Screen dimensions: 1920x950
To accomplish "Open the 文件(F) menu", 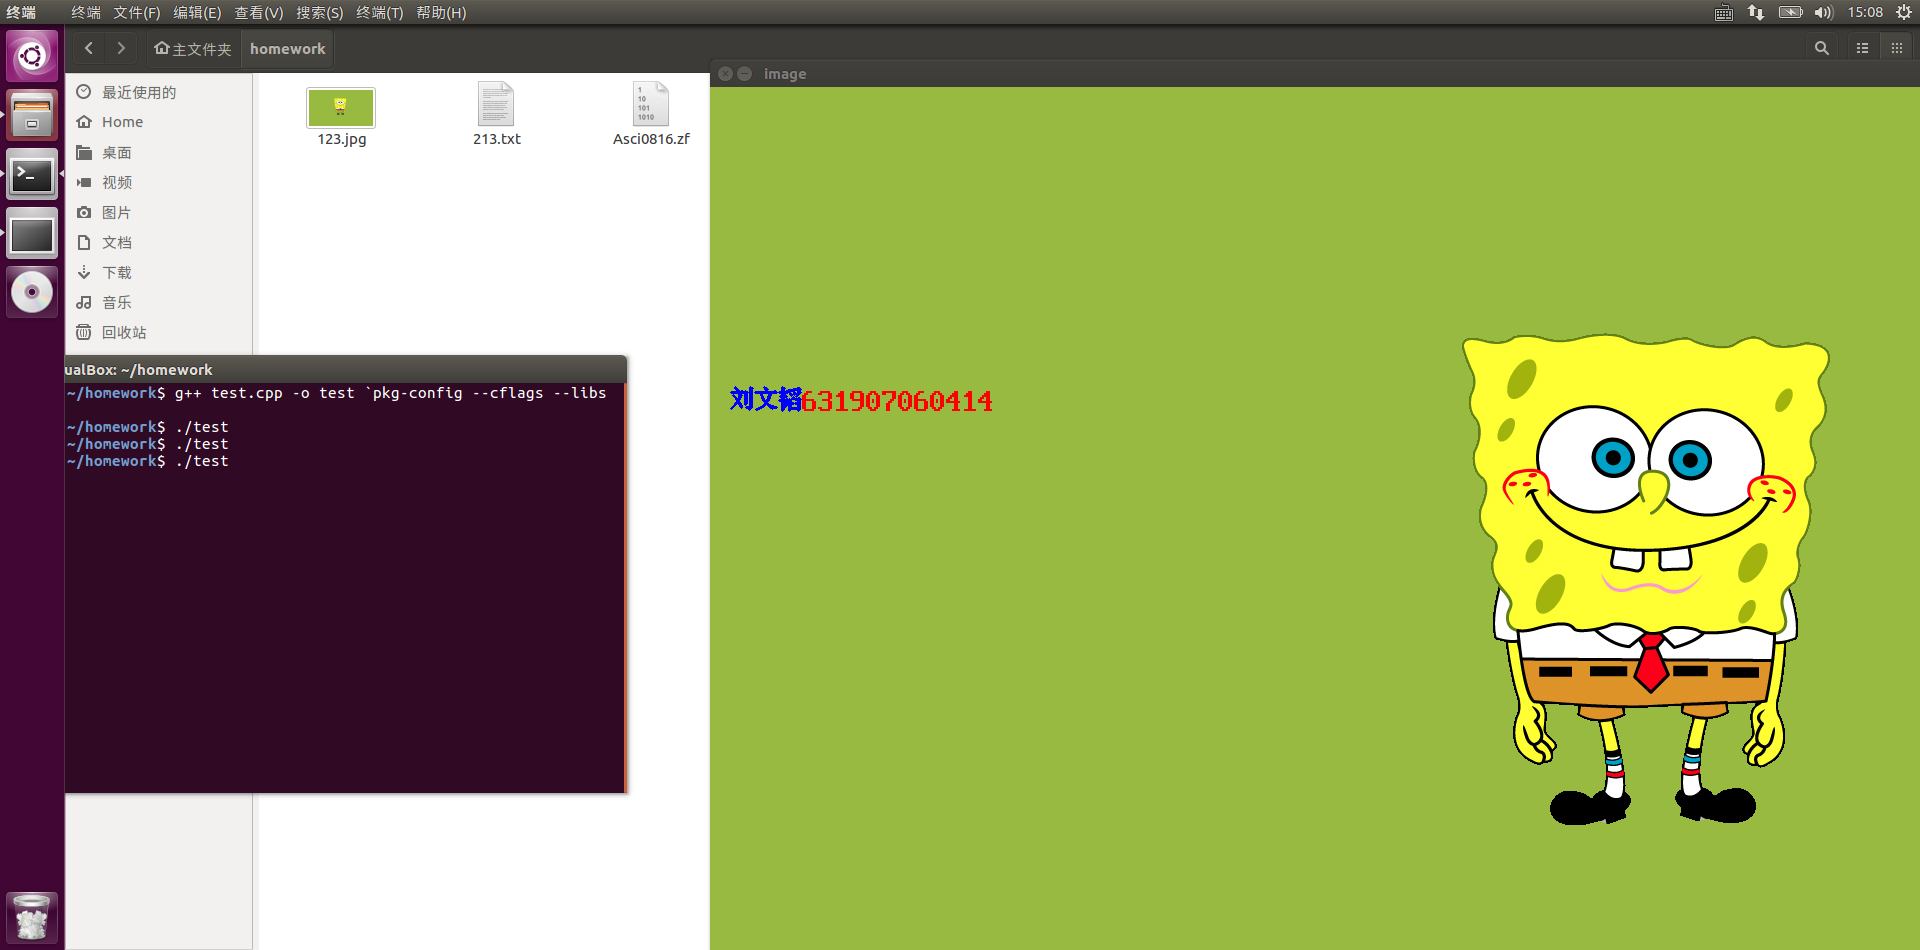I will click(137, 13).
